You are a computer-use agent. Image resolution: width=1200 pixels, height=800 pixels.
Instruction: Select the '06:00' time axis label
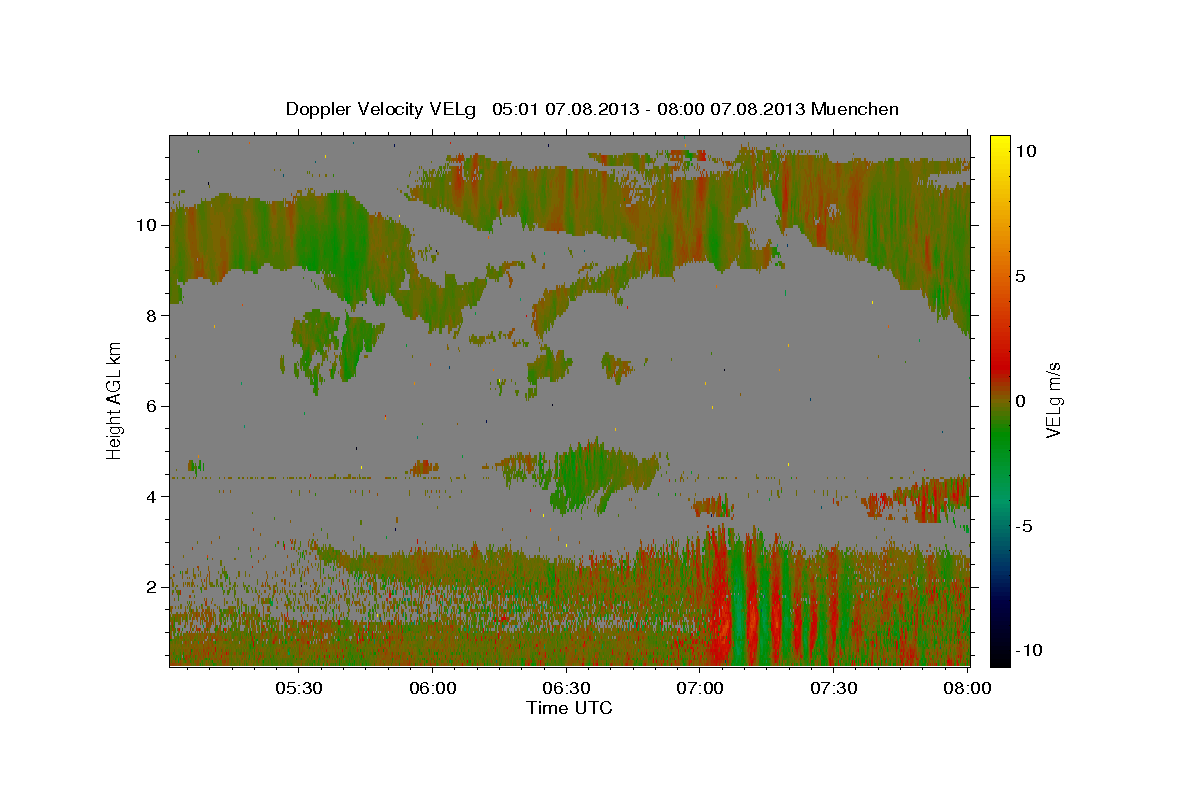(x=433, y=688)
